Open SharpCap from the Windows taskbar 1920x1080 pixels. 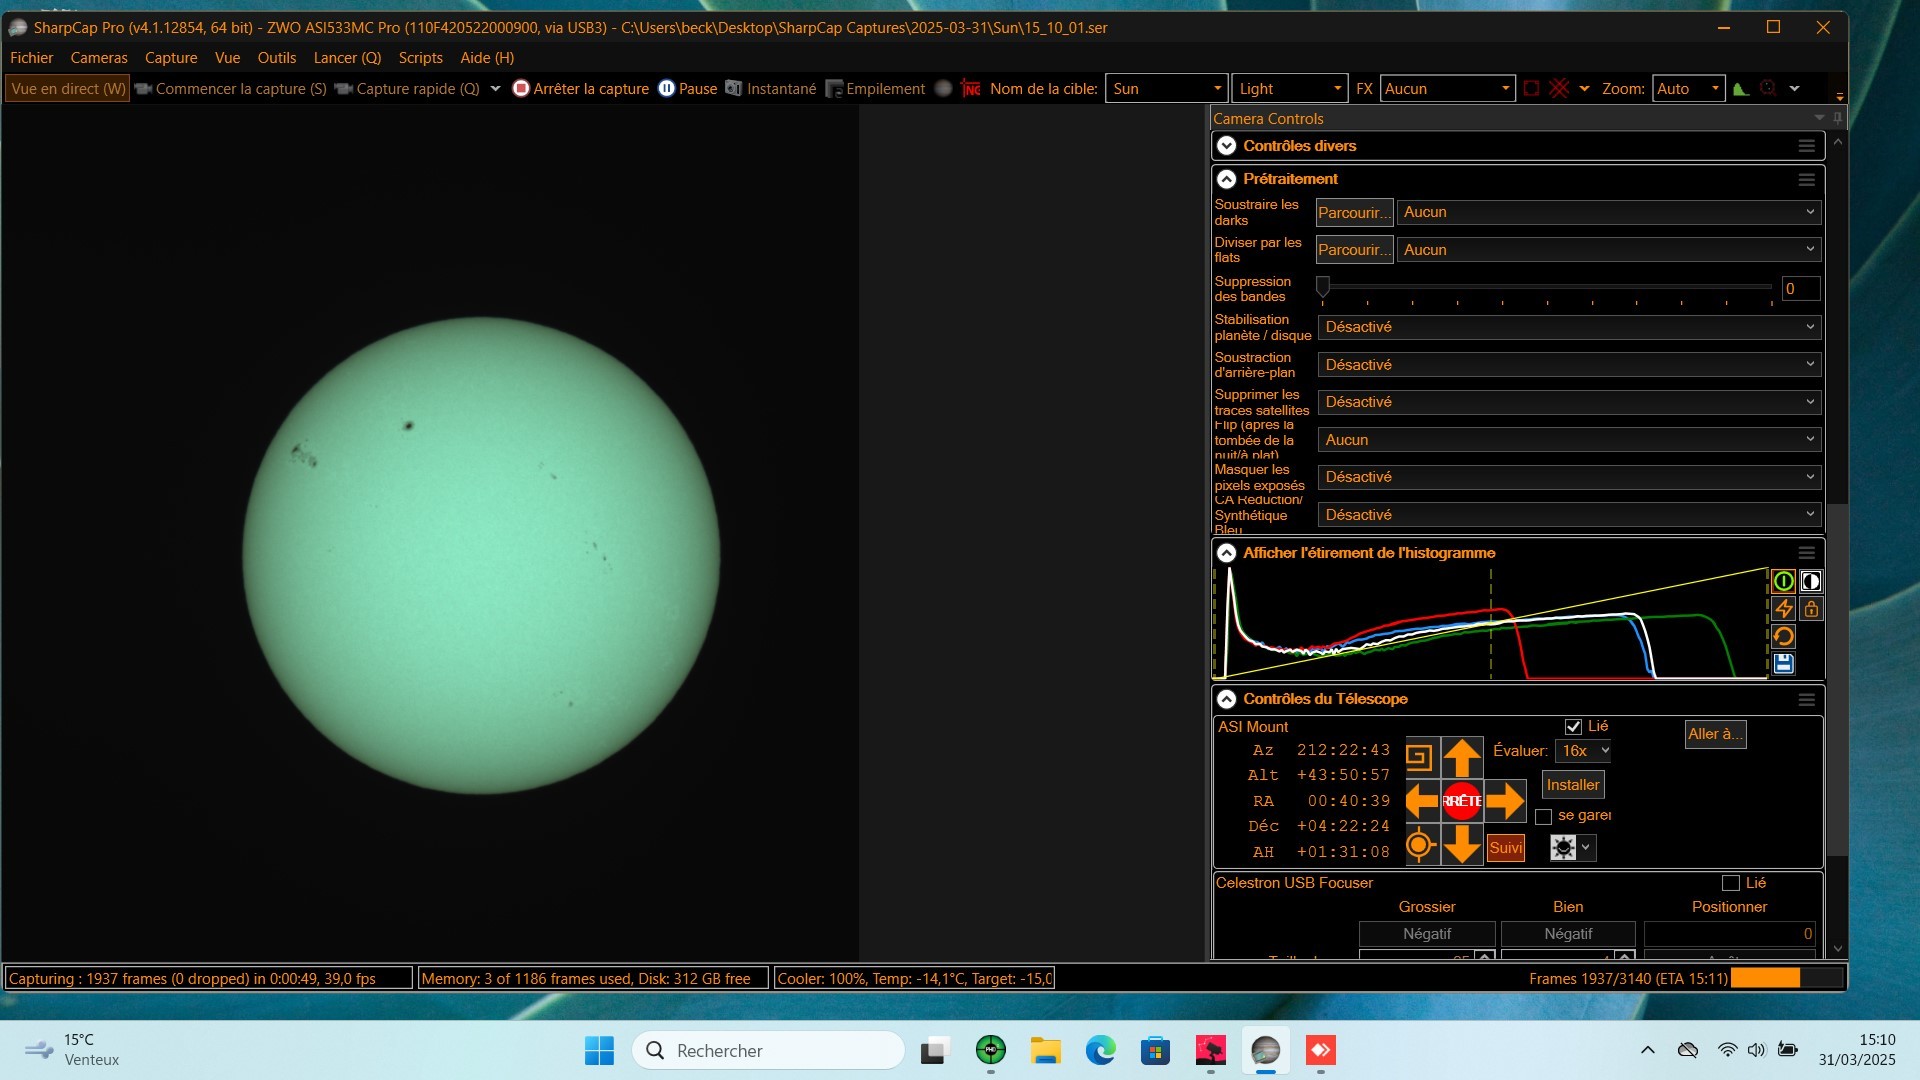(x=1265, y=1050)
